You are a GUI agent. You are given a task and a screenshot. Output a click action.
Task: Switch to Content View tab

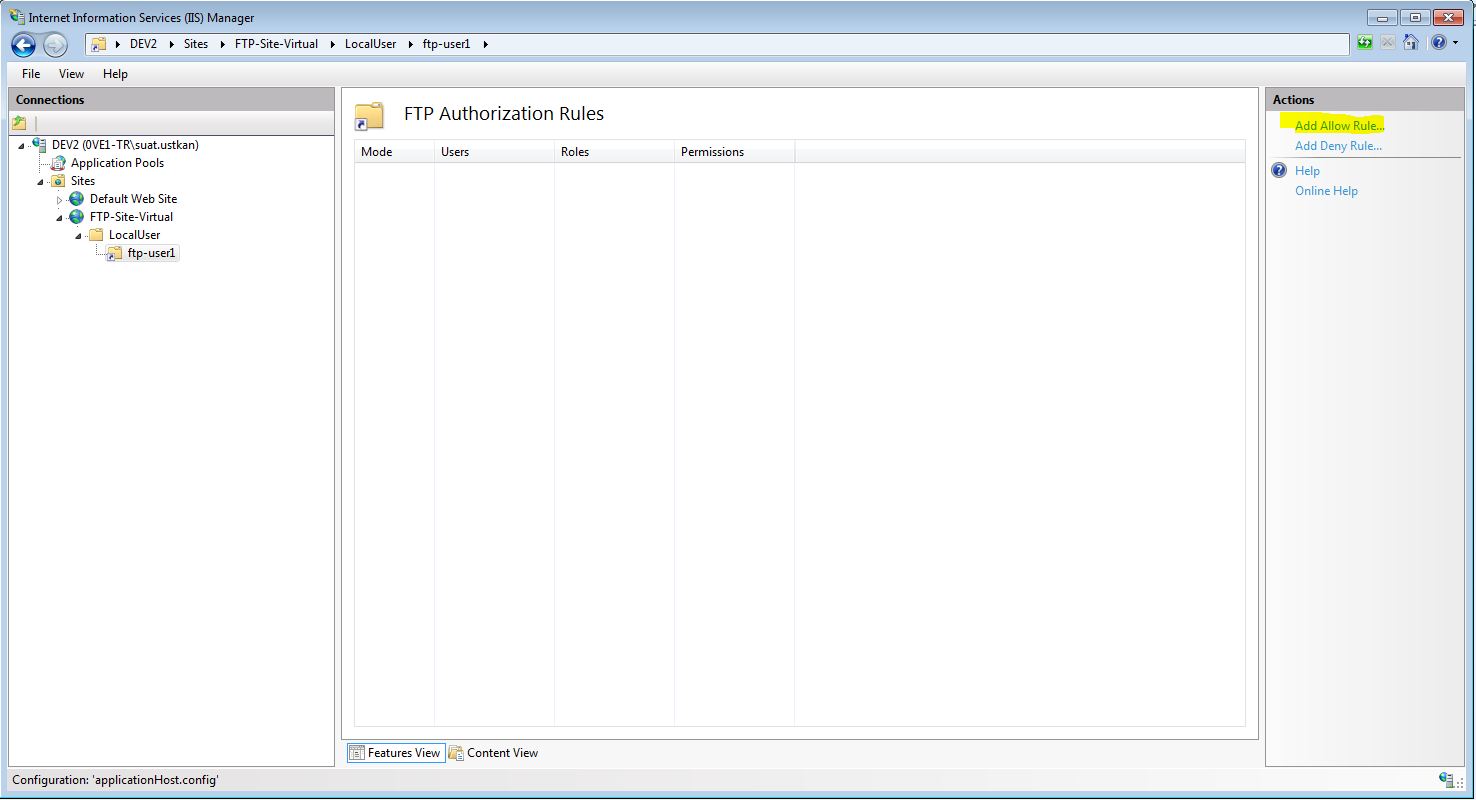coord(493,753)
